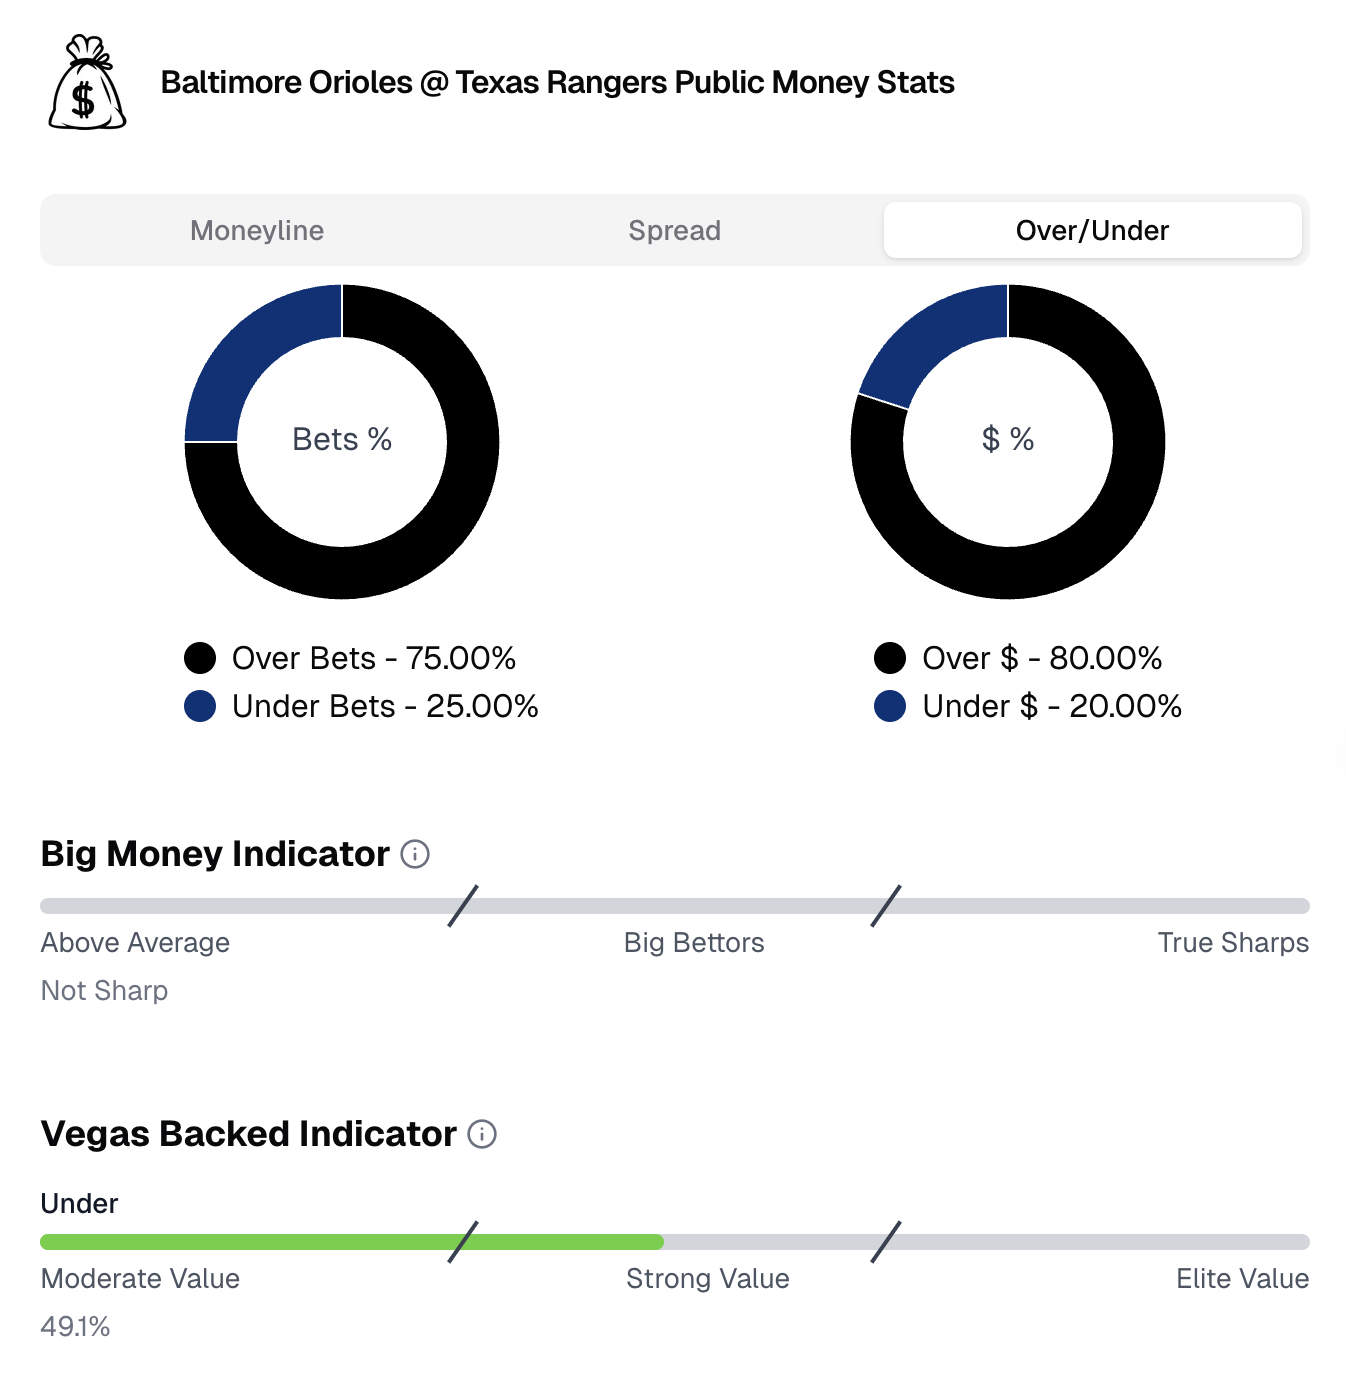Image resolution: width=1346 pixels, height=1390 pixels.
Task: Click the green Vegas Backed value bar
Action: click(x=352, y=1242)
